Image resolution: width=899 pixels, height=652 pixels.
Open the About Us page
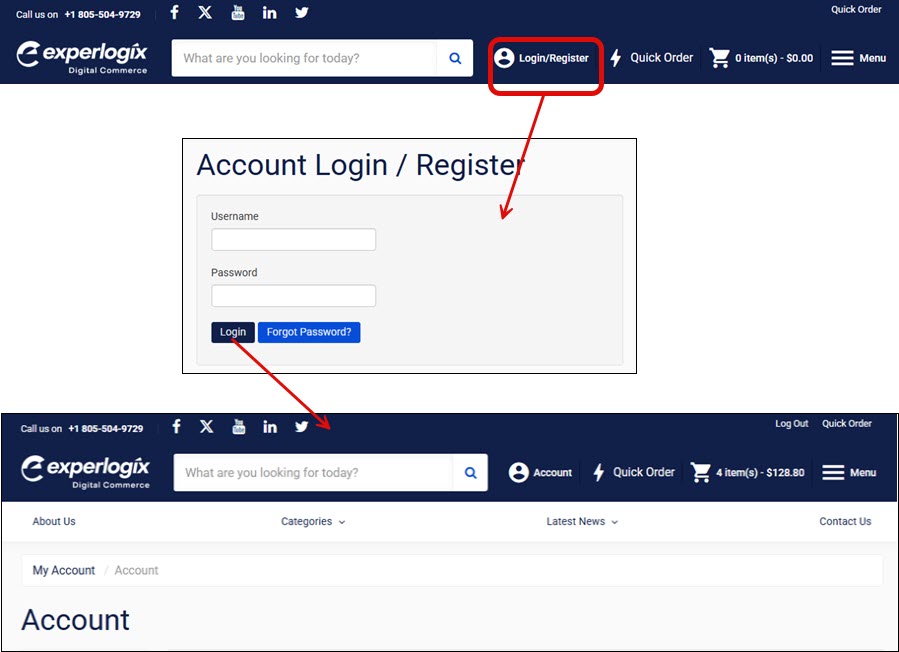53,521
